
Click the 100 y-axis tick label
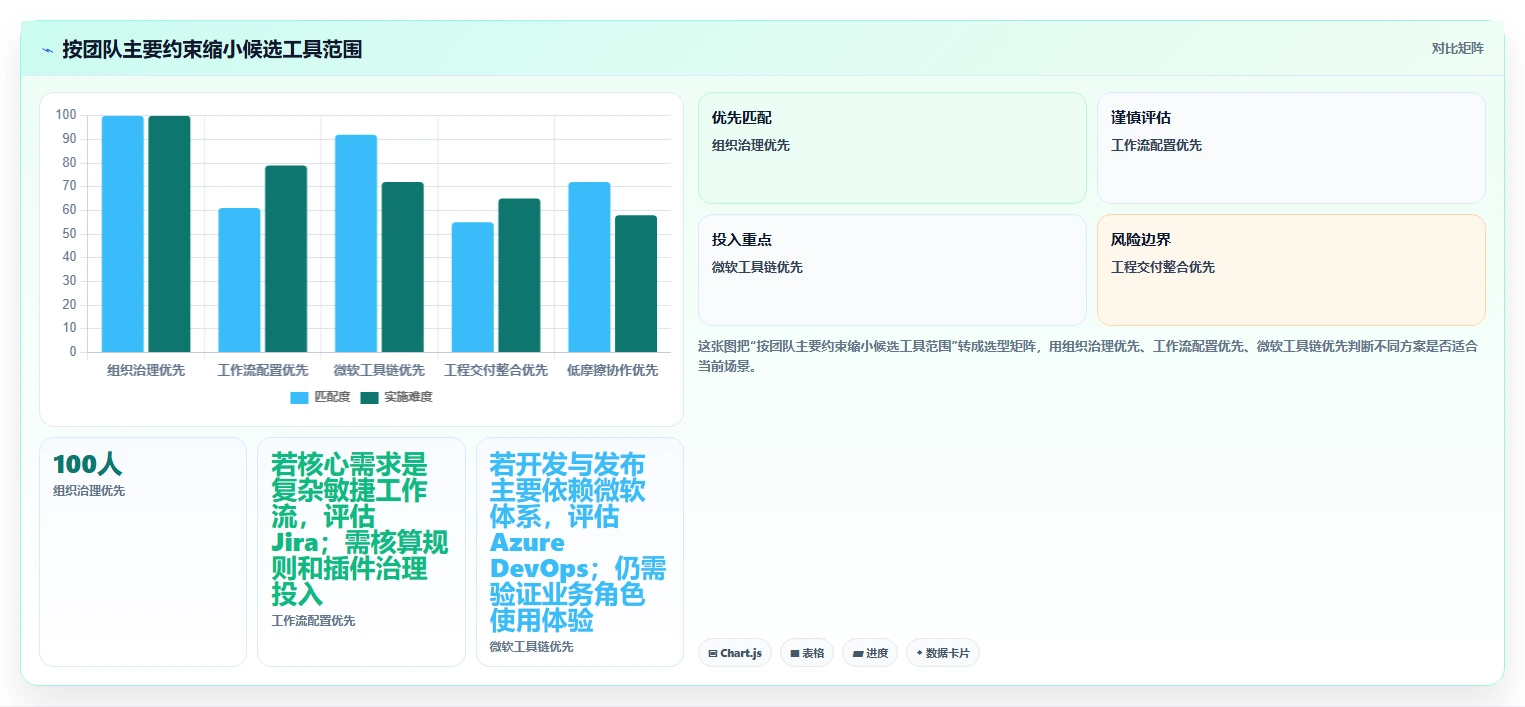click(66, 115)
